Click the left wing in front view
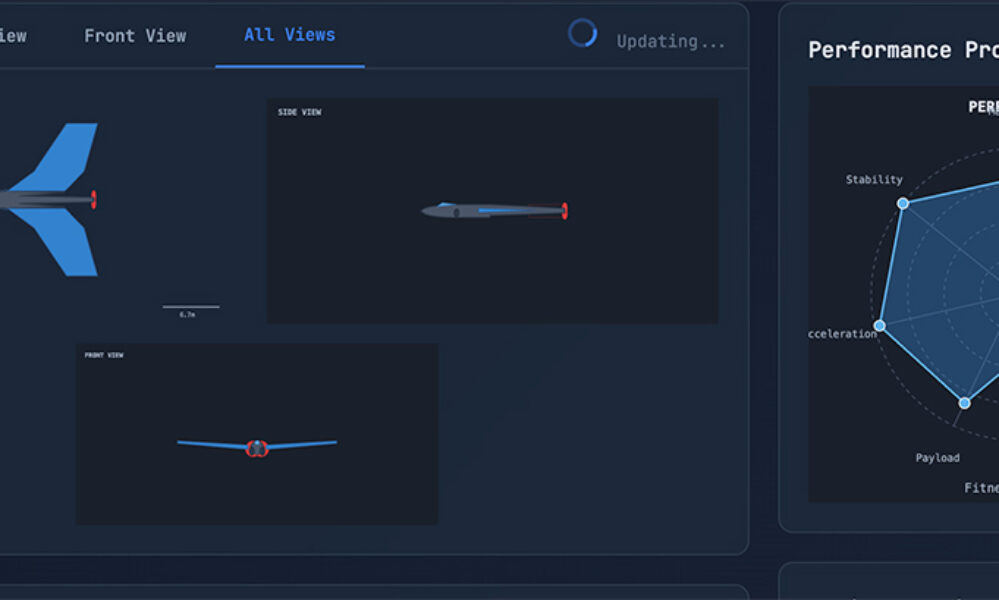This screenshot has width=999, height=600. coord(212,444)
